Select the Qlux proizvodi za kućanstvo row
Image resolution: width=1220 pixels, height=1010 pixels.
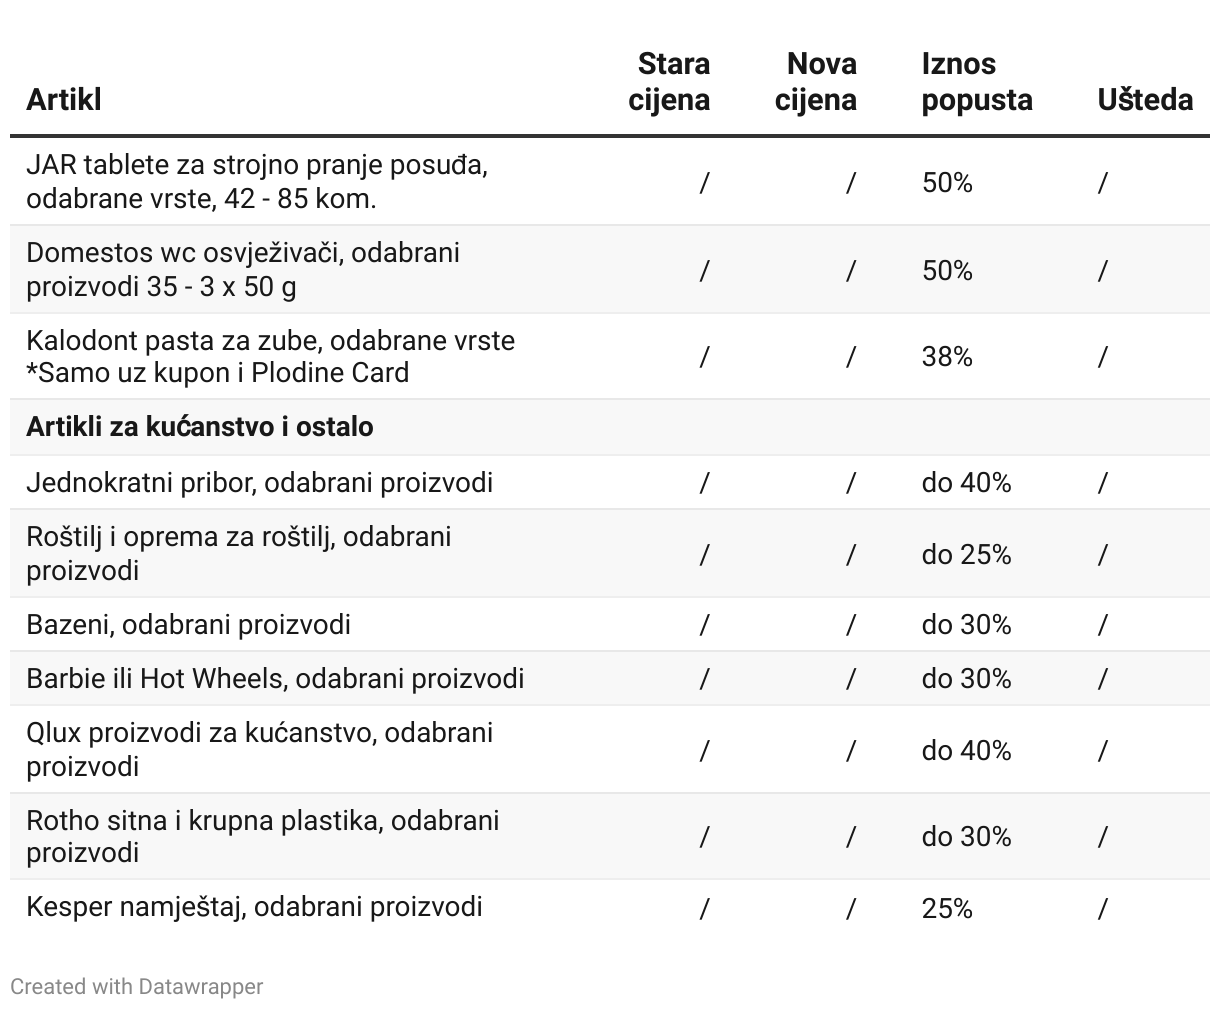(x=260, y=749)
